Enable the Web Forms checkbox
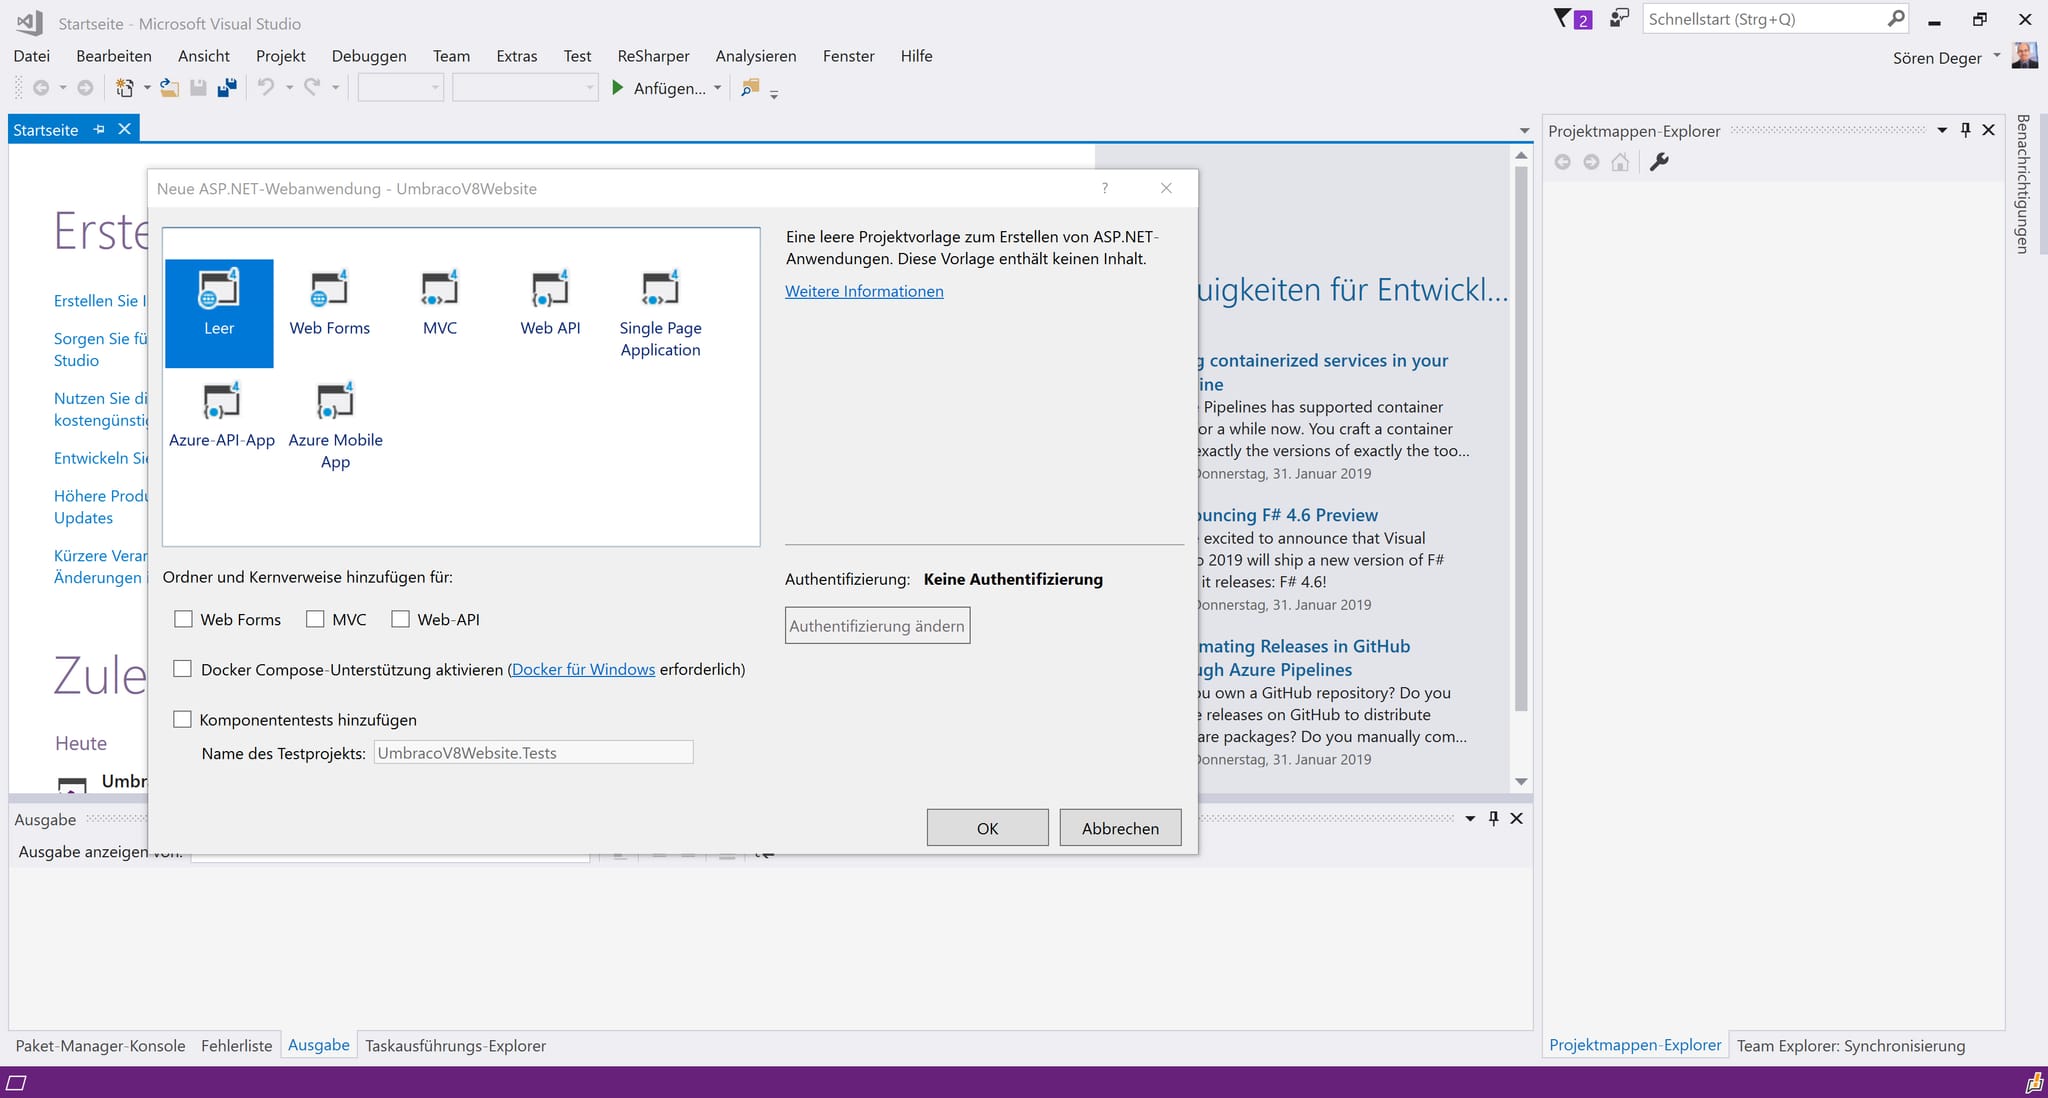The image size is (2048, 1098). click(183, 619)
